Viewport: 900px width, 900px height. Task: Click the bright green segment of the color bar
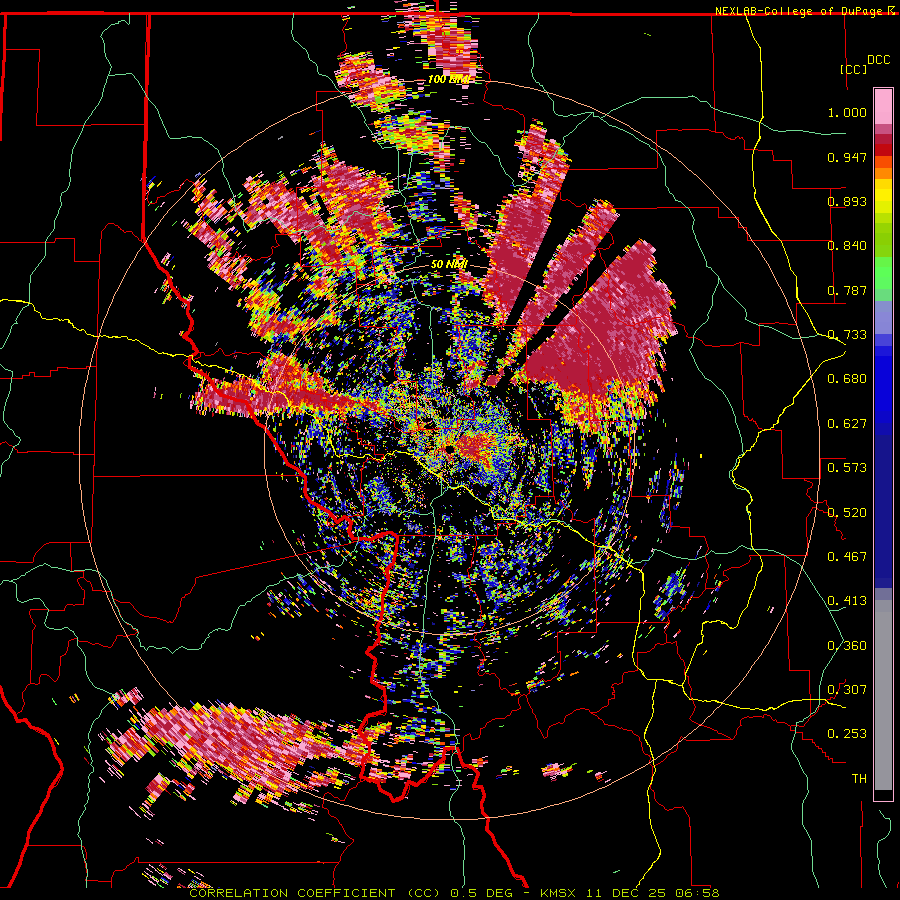(x=883, y=273)
